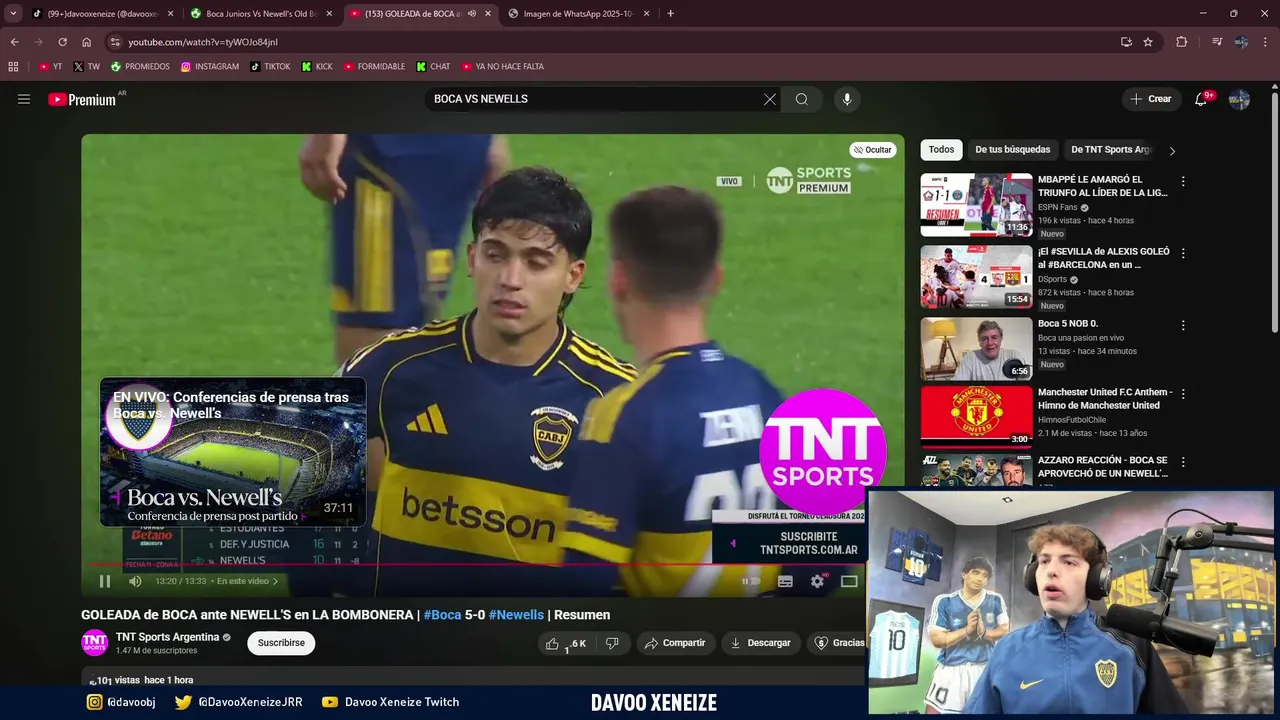Viewport: 1280px width, 720px height.
Task: Open options for the Azzaro Reacción video
Action: 1183,462
